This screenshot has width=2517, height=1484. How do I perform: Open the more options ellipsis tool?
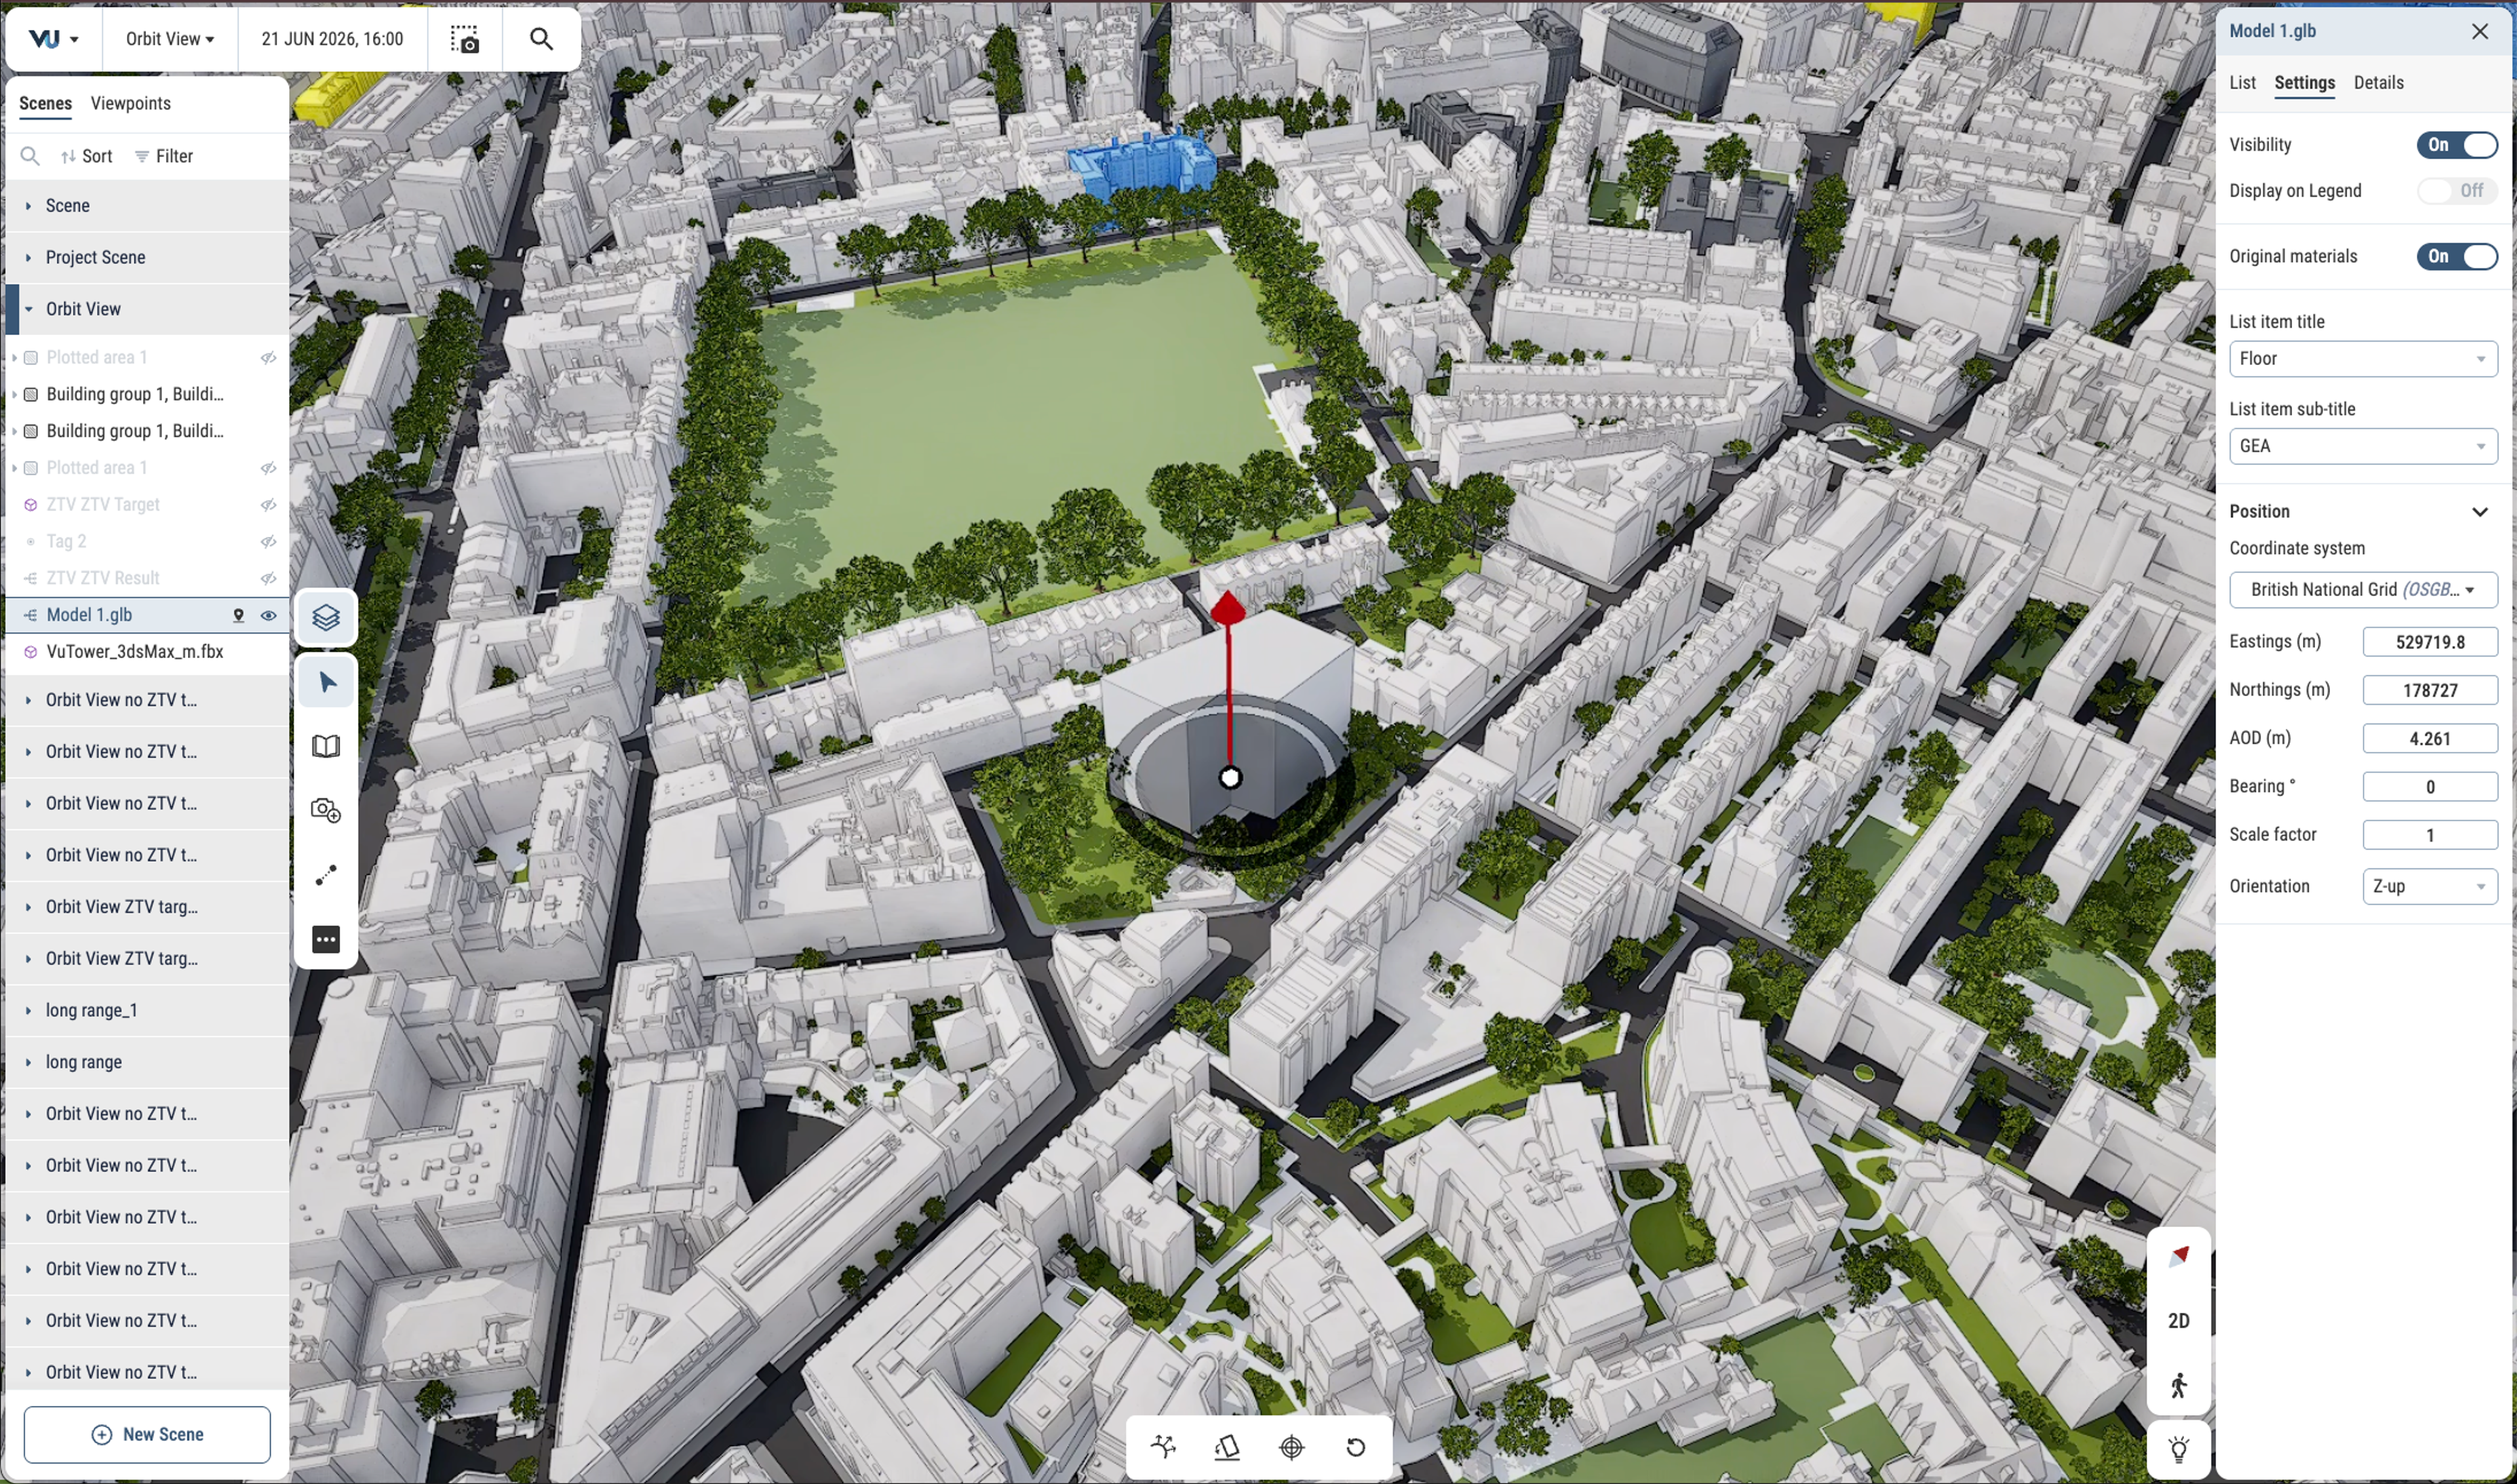[326, 939]
